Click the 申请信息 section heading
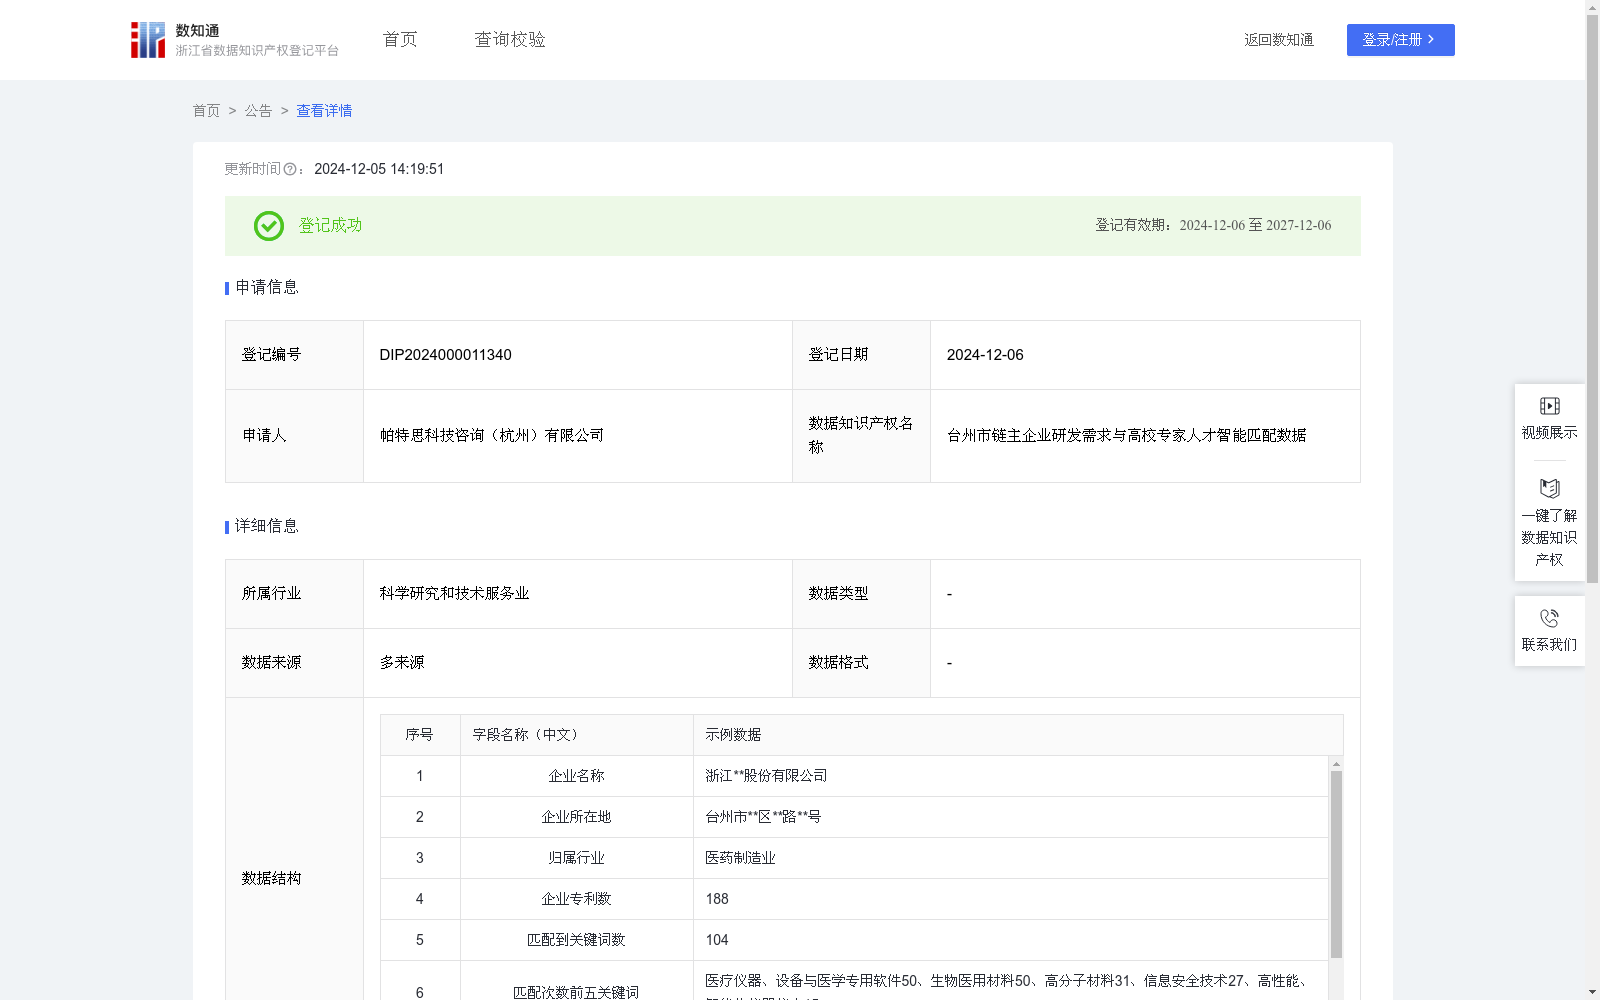The height and width of the screenshot is (1000, 1600). click(267, 288)
